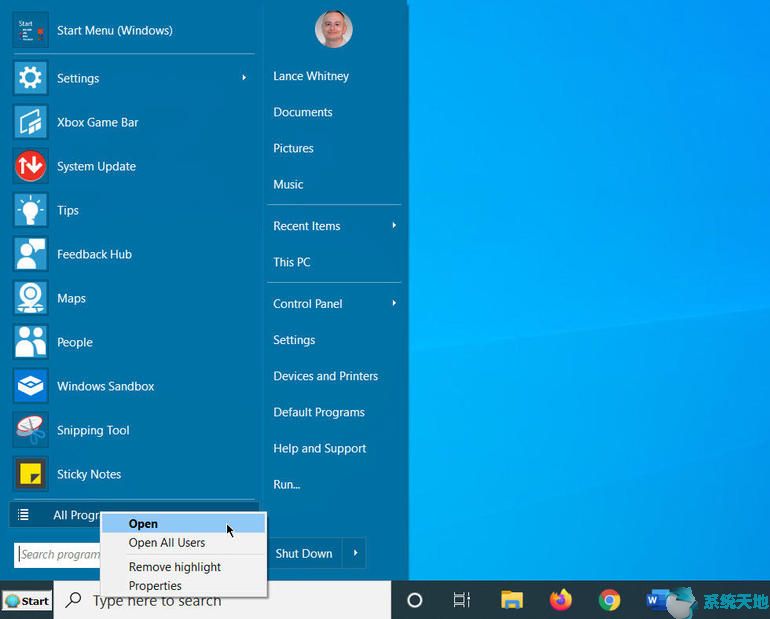Screen dimensions: 770x619
Task: Click the Maps label
Action: tap(71, 298)
